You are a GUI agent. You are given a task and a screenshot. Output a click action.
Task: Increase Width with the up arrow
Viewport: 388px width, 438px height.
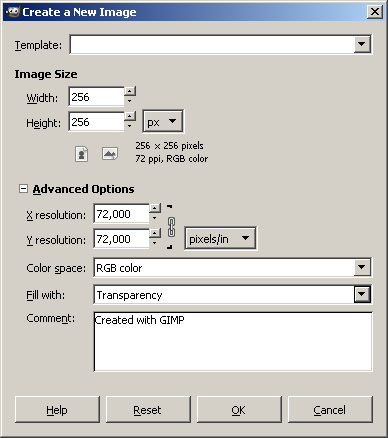tap(130, 91)
